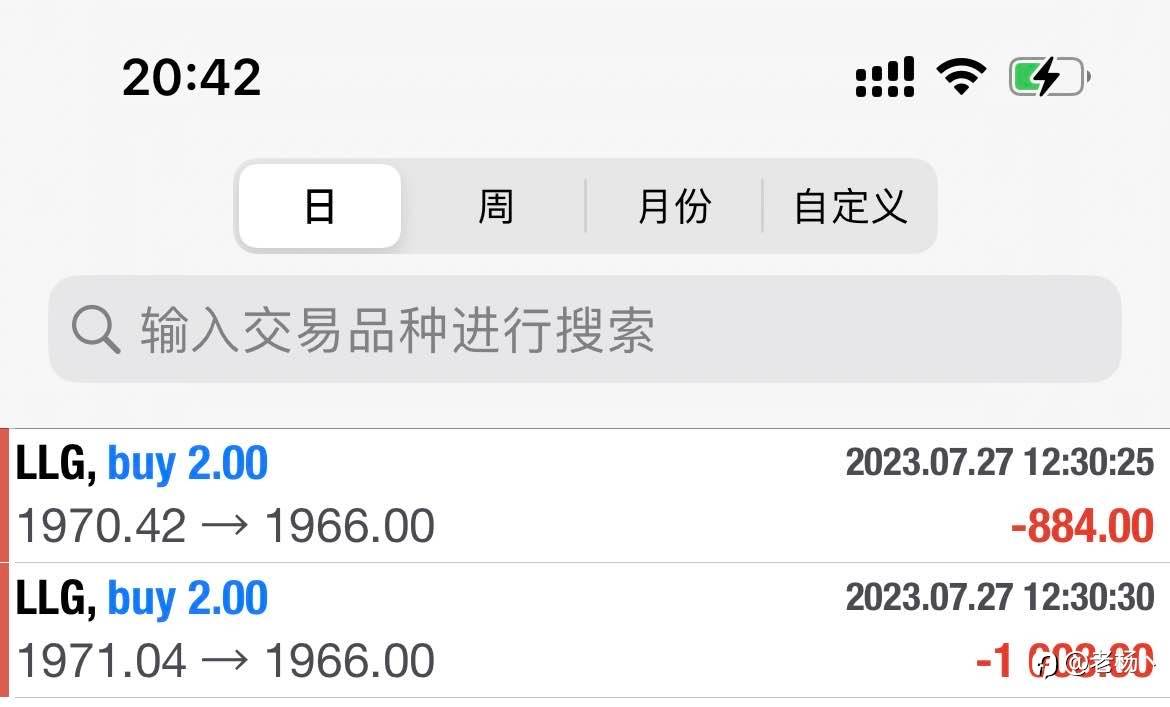Click the blue buy 2.00 on second trade
This screenshot has width=1170, height=707.
(187, 599)
